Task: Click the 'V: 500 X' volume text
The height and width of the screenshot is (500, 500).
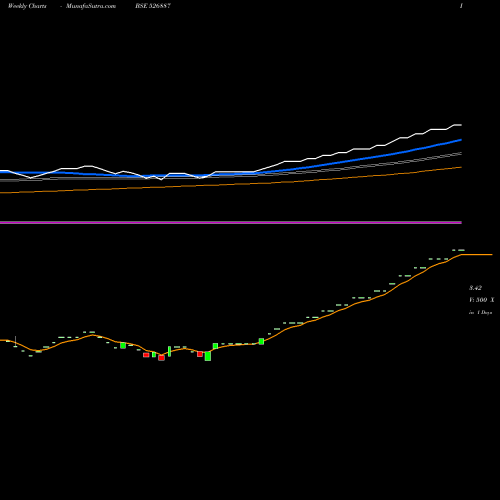Action: click(482, 300)
